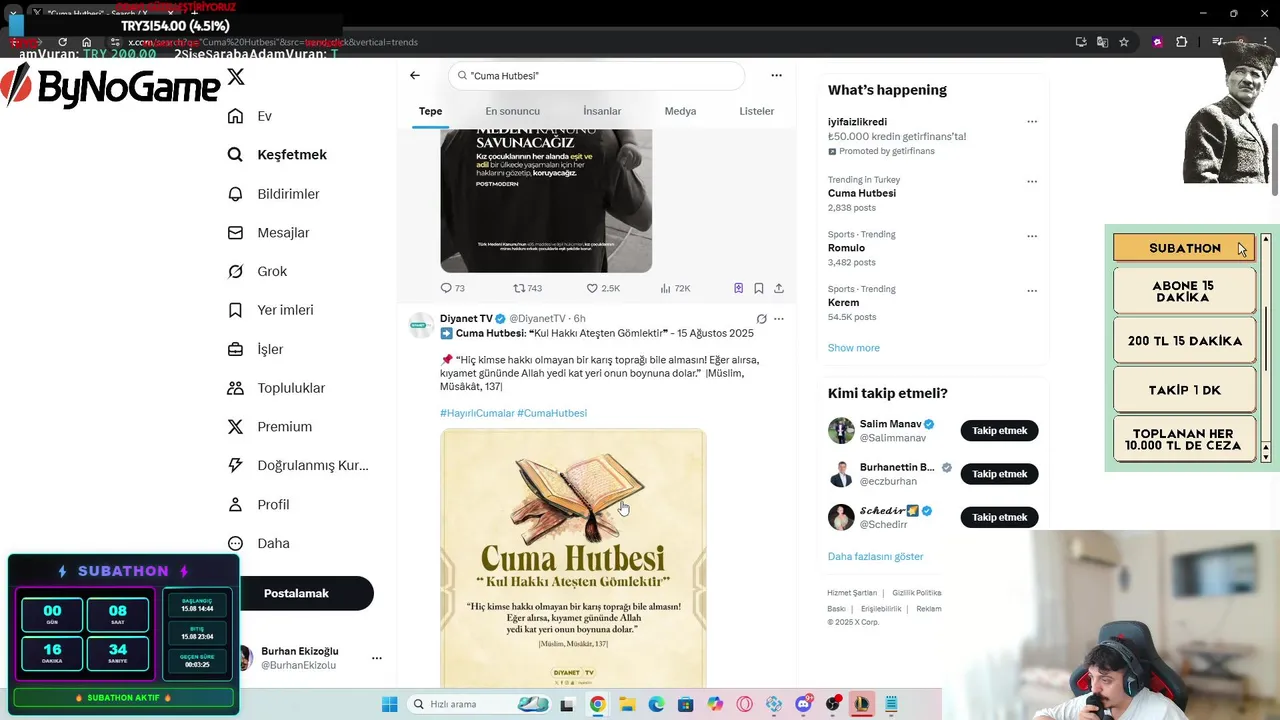The height and width of the screenshot is (720, 1280).
Task: Go back with the search arrow
Action: tap(414, 75)
